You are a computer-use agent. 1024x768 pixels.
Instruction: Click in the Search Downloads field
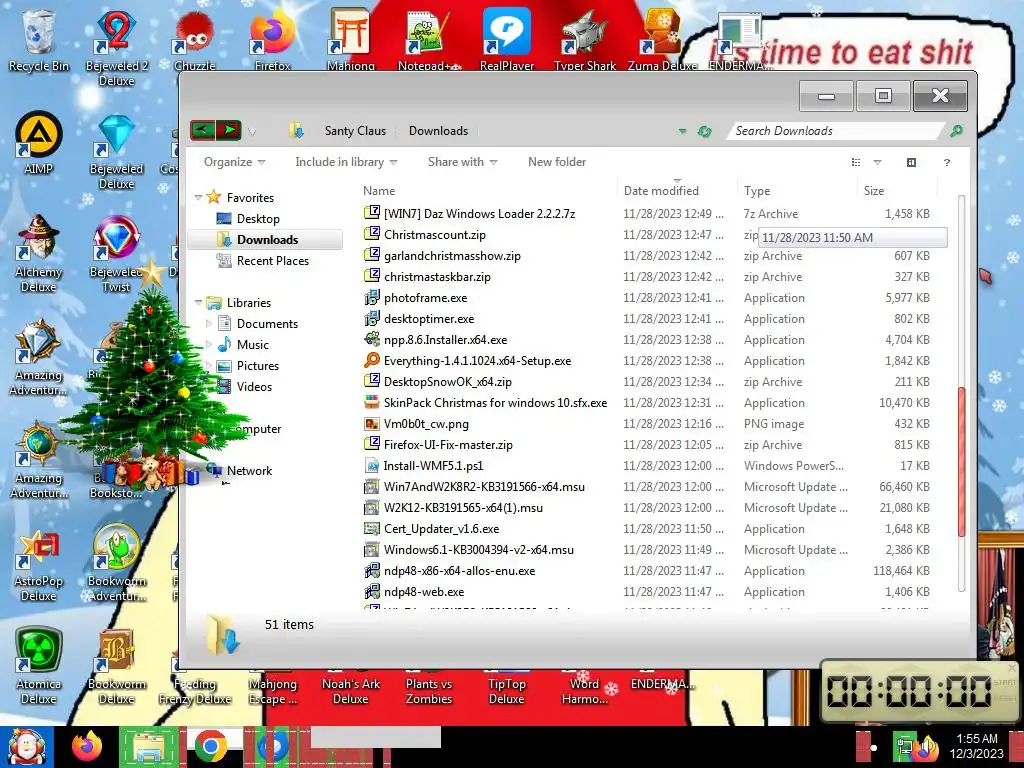click(837, 131)
